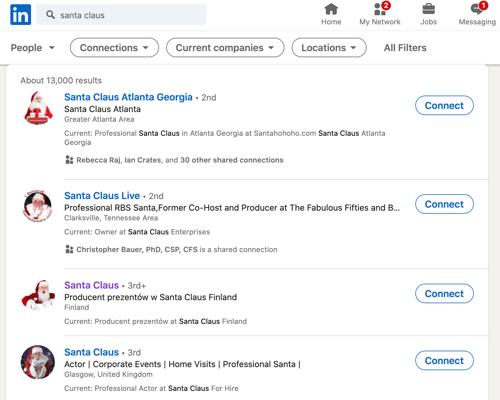
Task: Connect with Santa Claus Live
Action: [444, 204]
